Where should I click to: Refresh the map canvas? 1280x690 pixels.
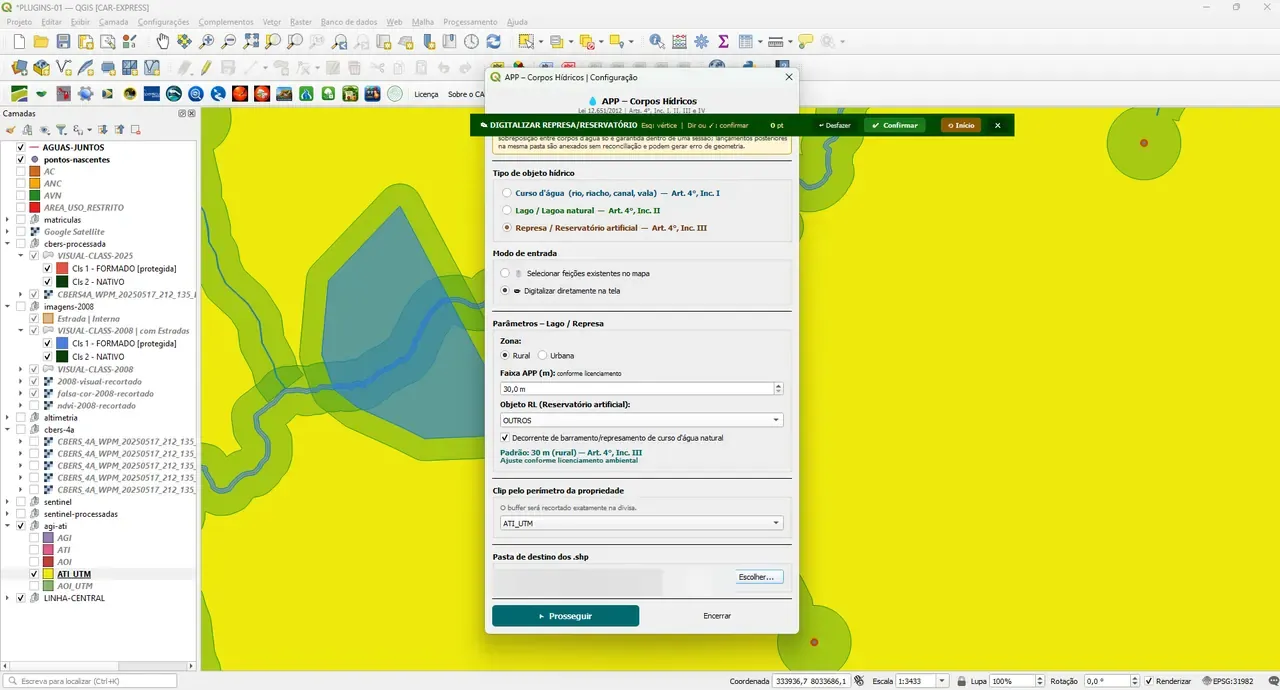[x=493, y=42]
